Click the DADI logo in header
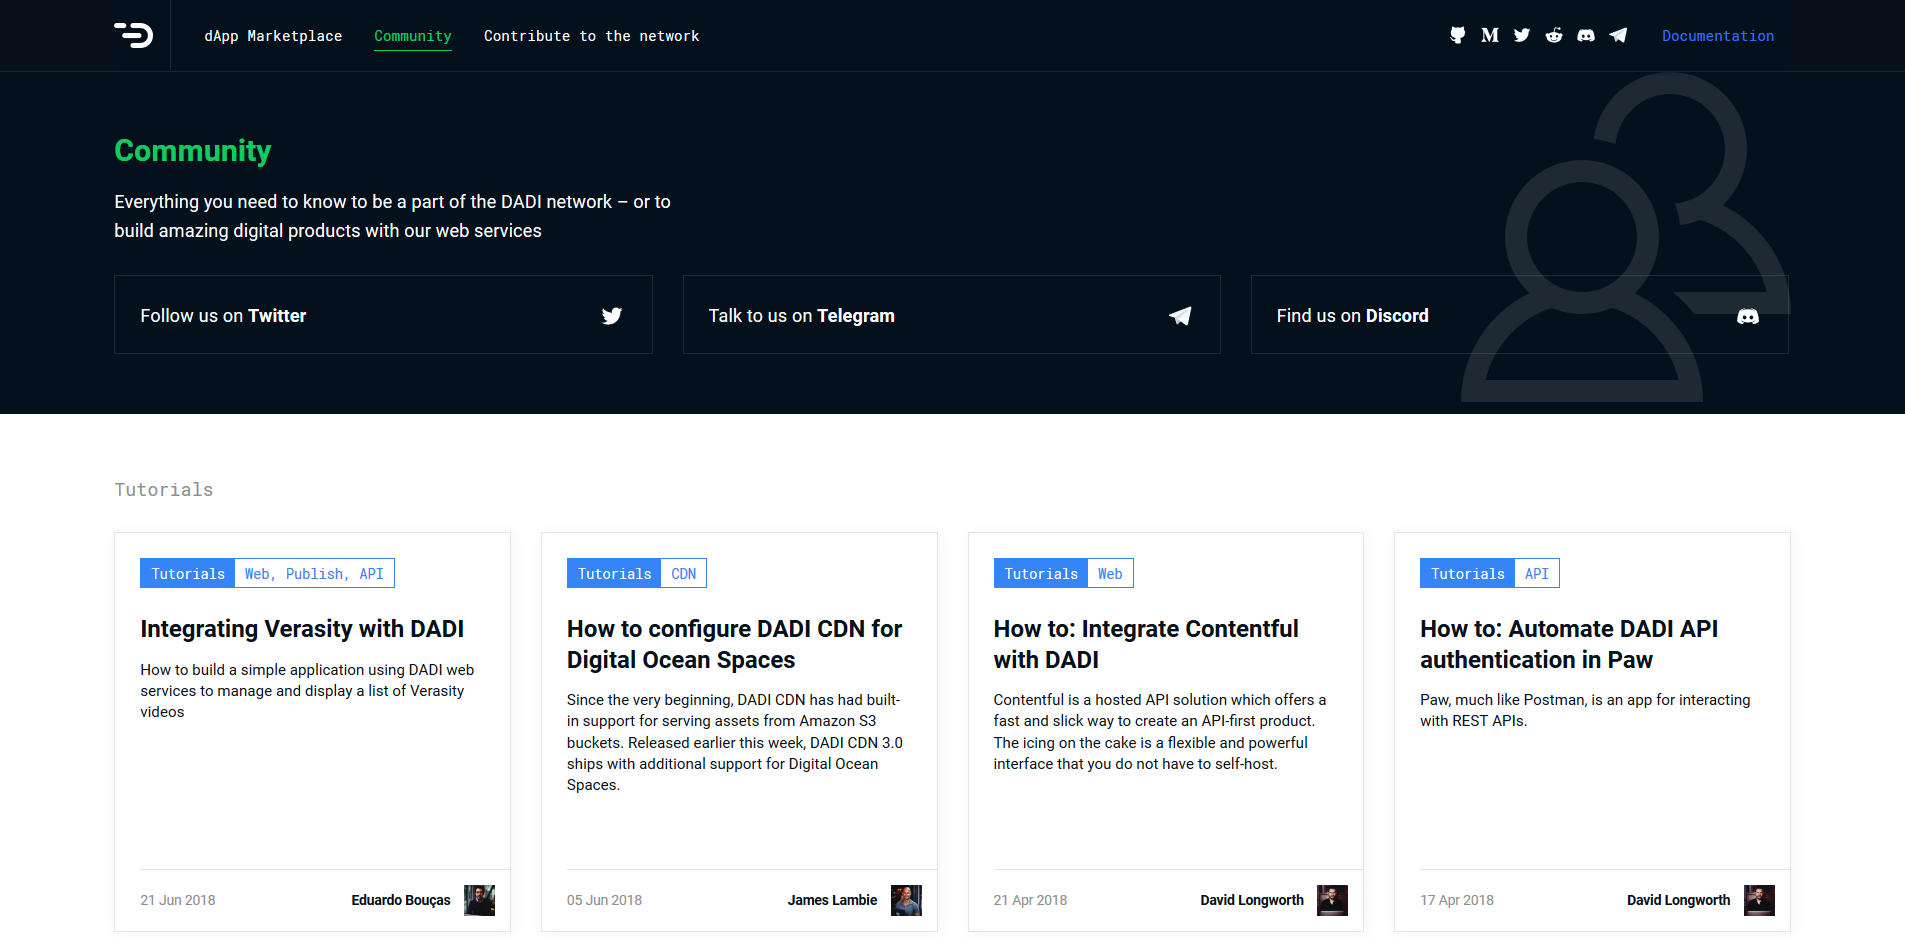Viewport: 1905px width, 939px height. pos(133,35)
